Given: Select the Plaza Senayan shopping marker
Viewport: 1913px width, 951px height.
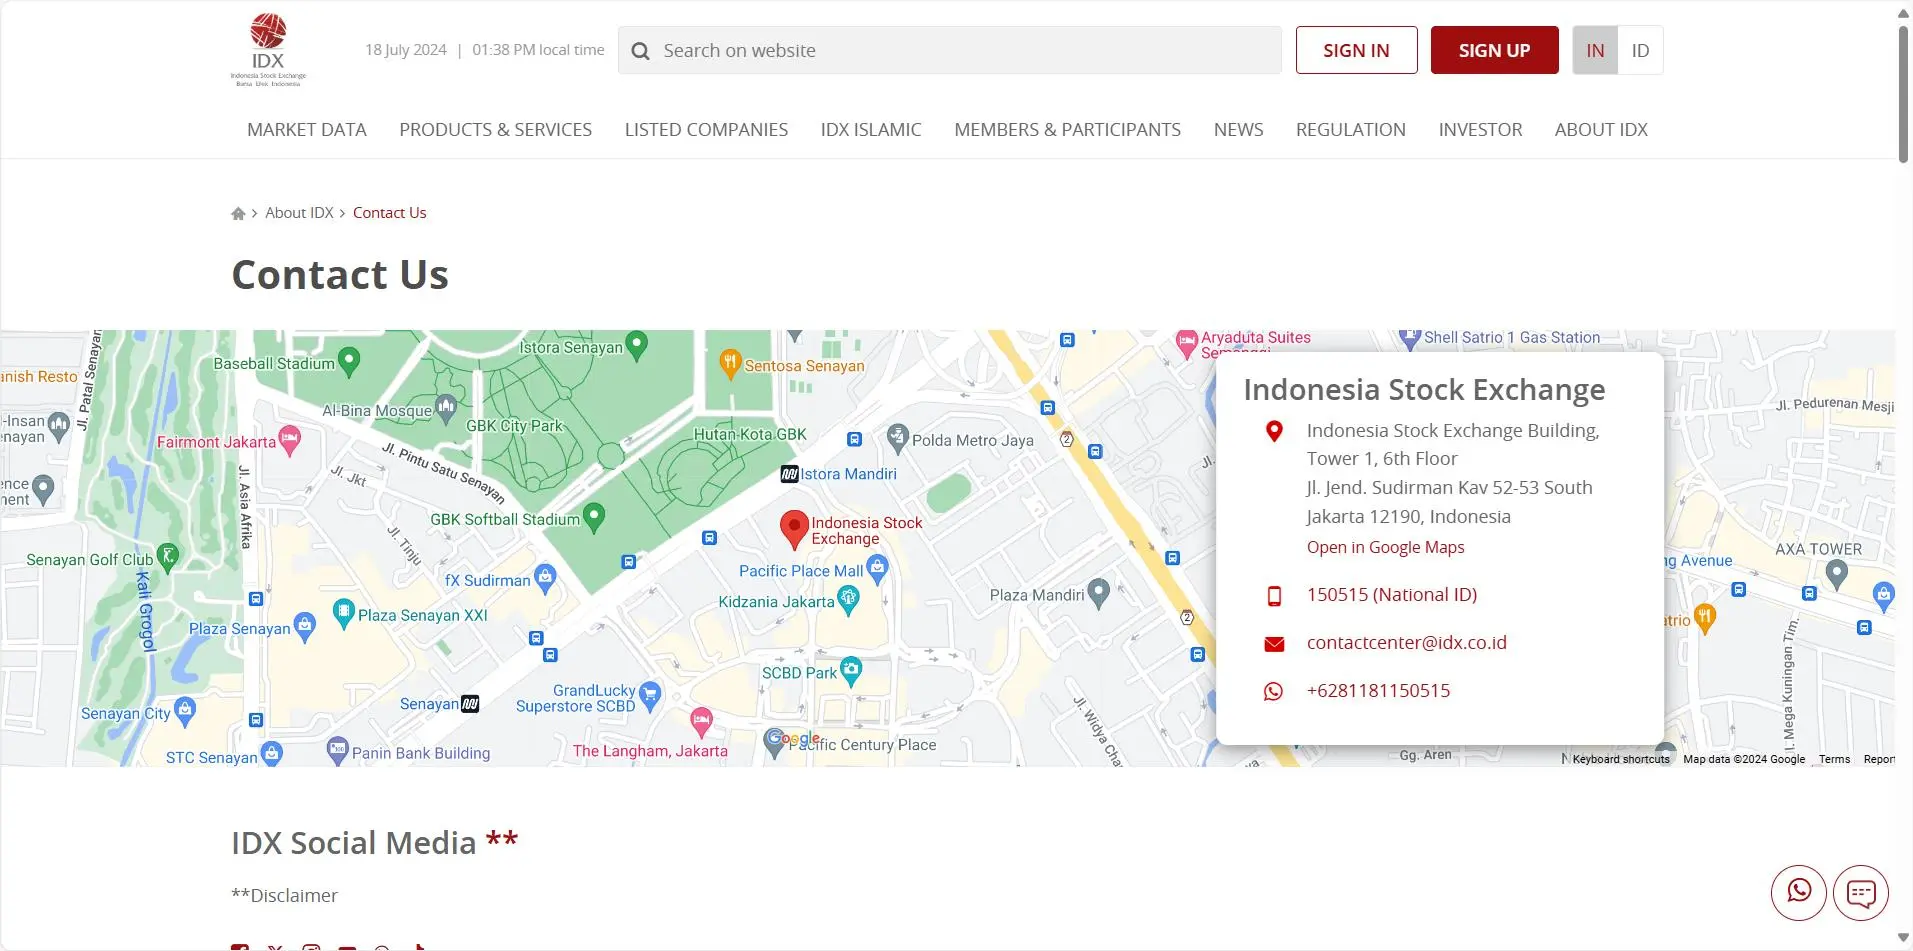Looking at the screenshot, I should (305, 627).
